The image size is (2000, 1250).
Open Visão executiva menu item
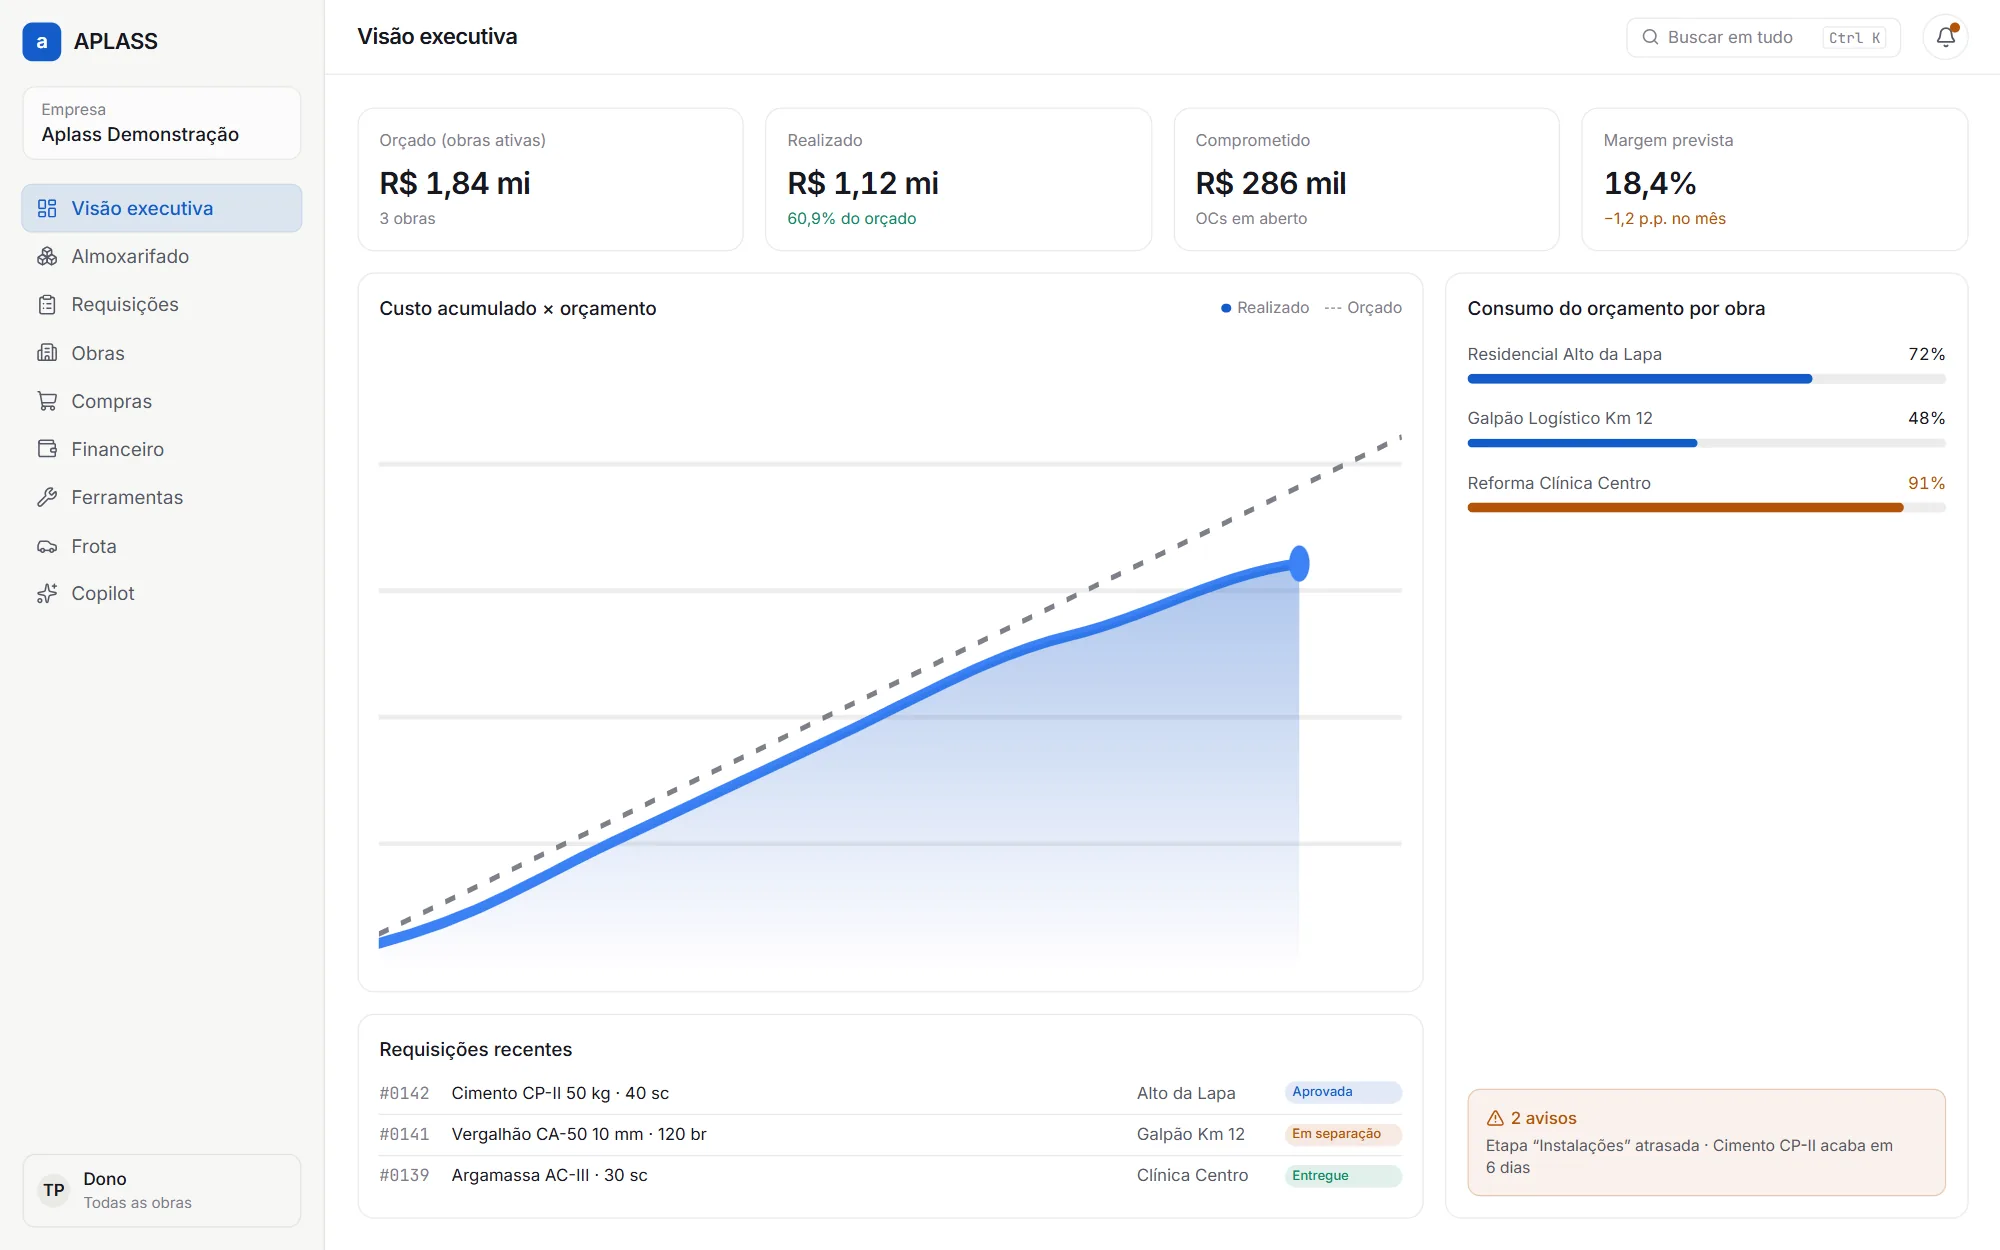click(162, 208)
